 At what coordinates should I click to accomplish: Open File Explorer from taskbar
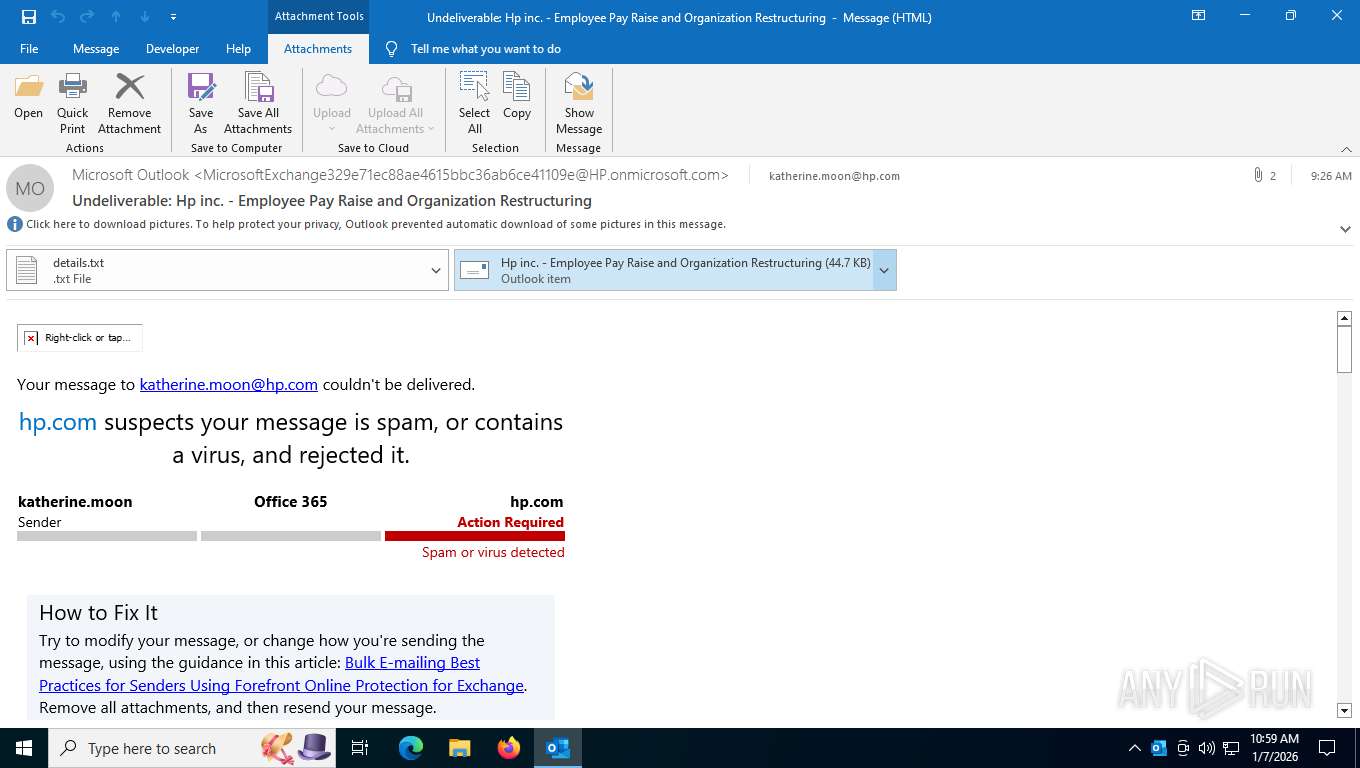click(x=459, y=748)
